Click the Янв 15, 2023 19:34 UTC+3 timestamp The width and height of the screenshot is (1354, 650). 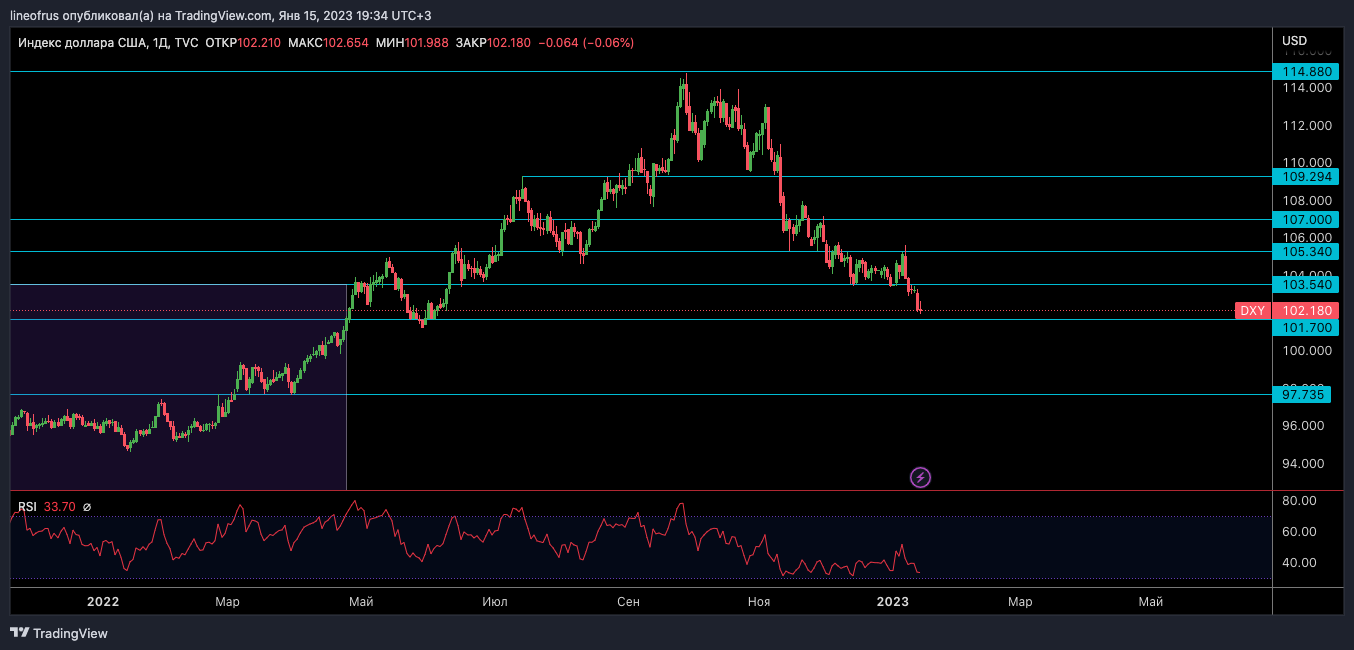coord(355,16)
